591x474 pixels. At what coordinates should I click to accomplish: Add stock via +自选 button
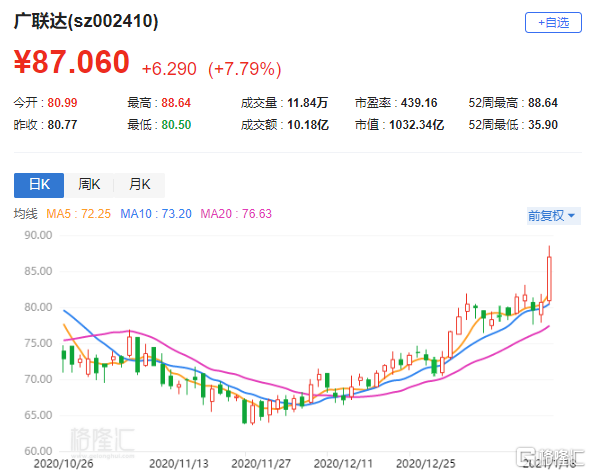point(553,23)
